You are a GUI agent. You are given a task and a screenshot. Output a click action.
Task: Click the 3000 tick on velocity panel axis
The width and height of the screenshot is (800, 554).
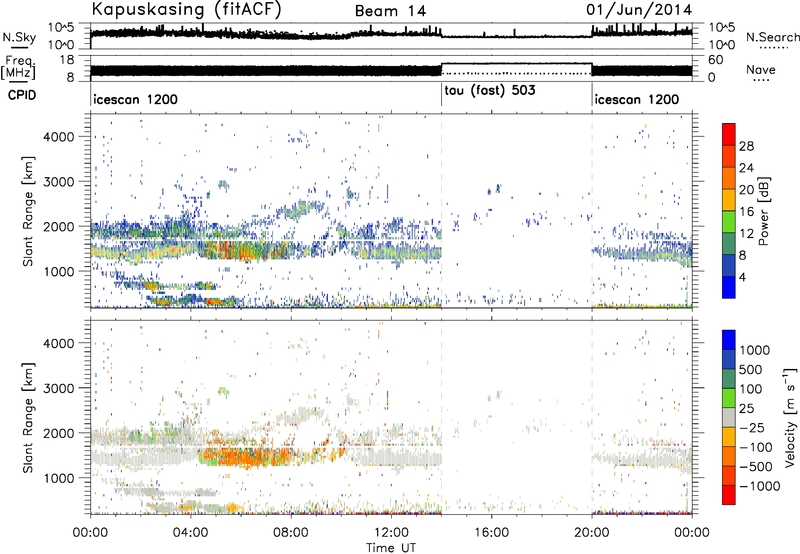tap(59, 388)
